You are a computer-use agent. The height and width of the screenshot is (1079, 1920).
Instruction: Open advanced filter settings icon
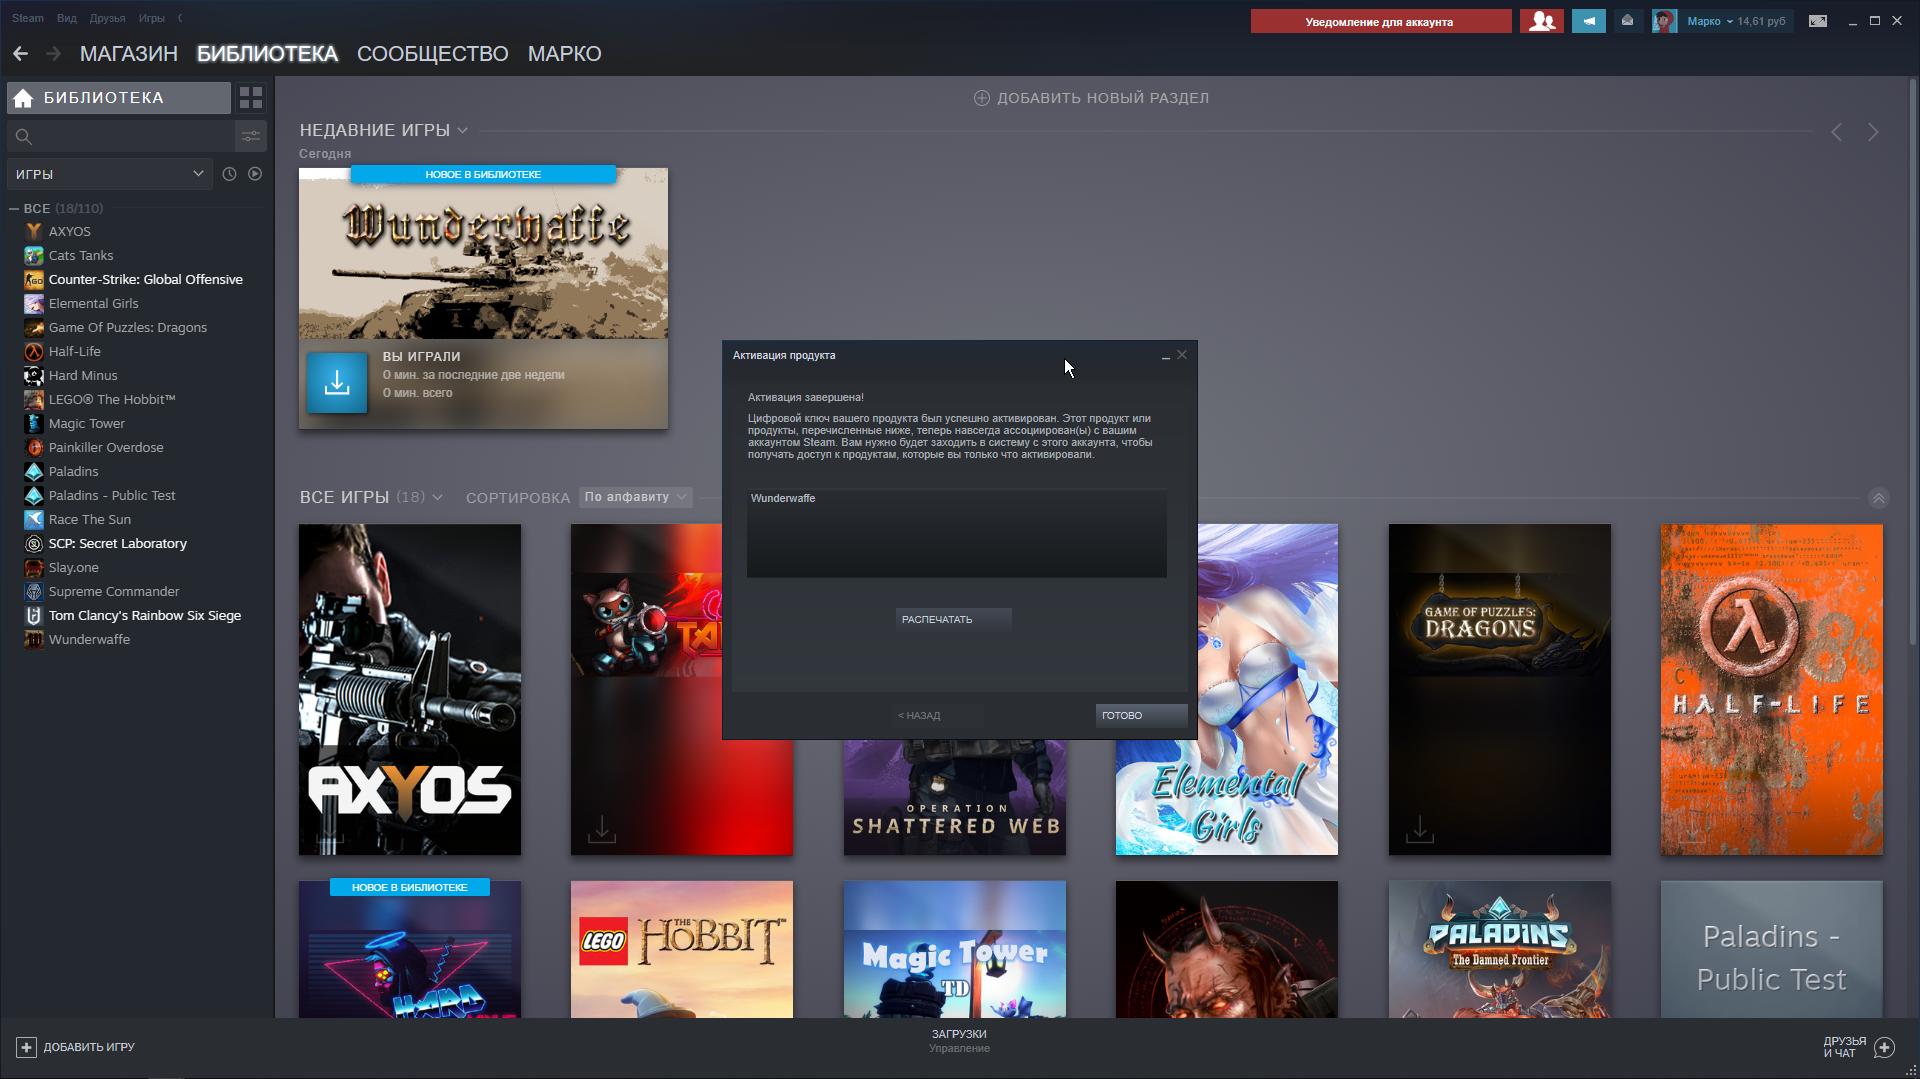click(x=251, y=136)
